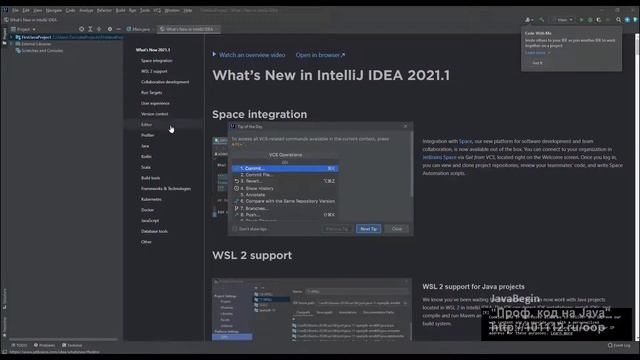Expand the FirstJavaProject tree node
The height and width of the screenshot is (360, 640).
click(x=11, y=37)
